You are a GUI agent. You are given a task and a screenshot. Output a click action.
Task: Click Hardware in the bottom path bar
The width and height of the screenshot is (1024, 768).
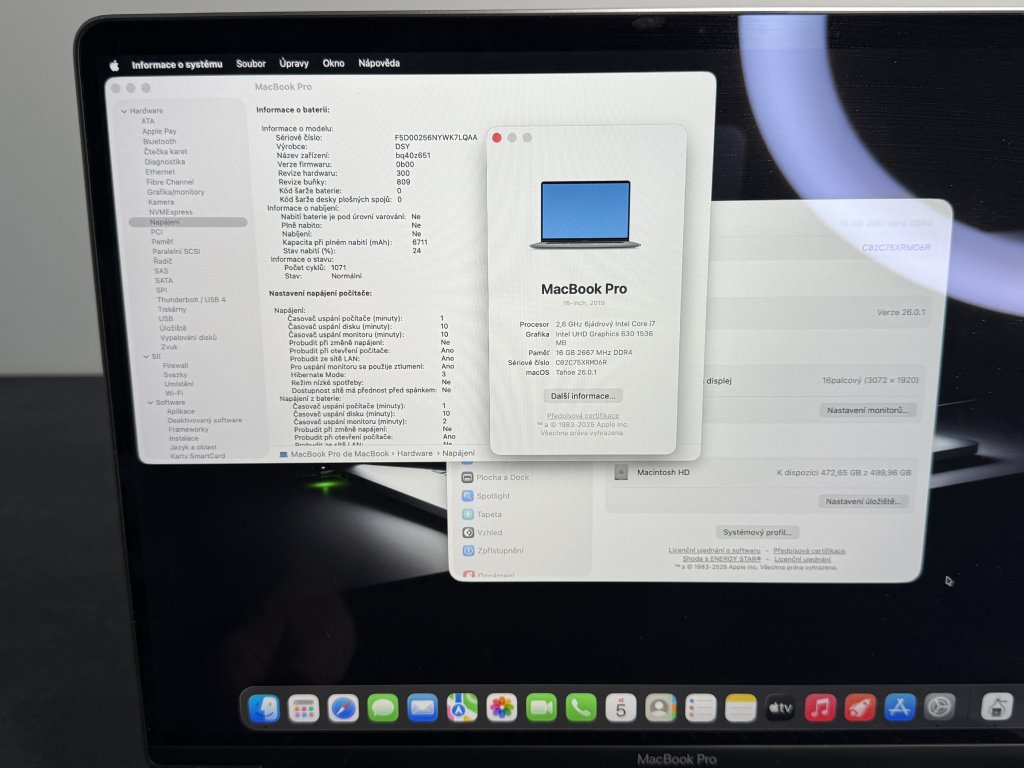tap(415, 453)
